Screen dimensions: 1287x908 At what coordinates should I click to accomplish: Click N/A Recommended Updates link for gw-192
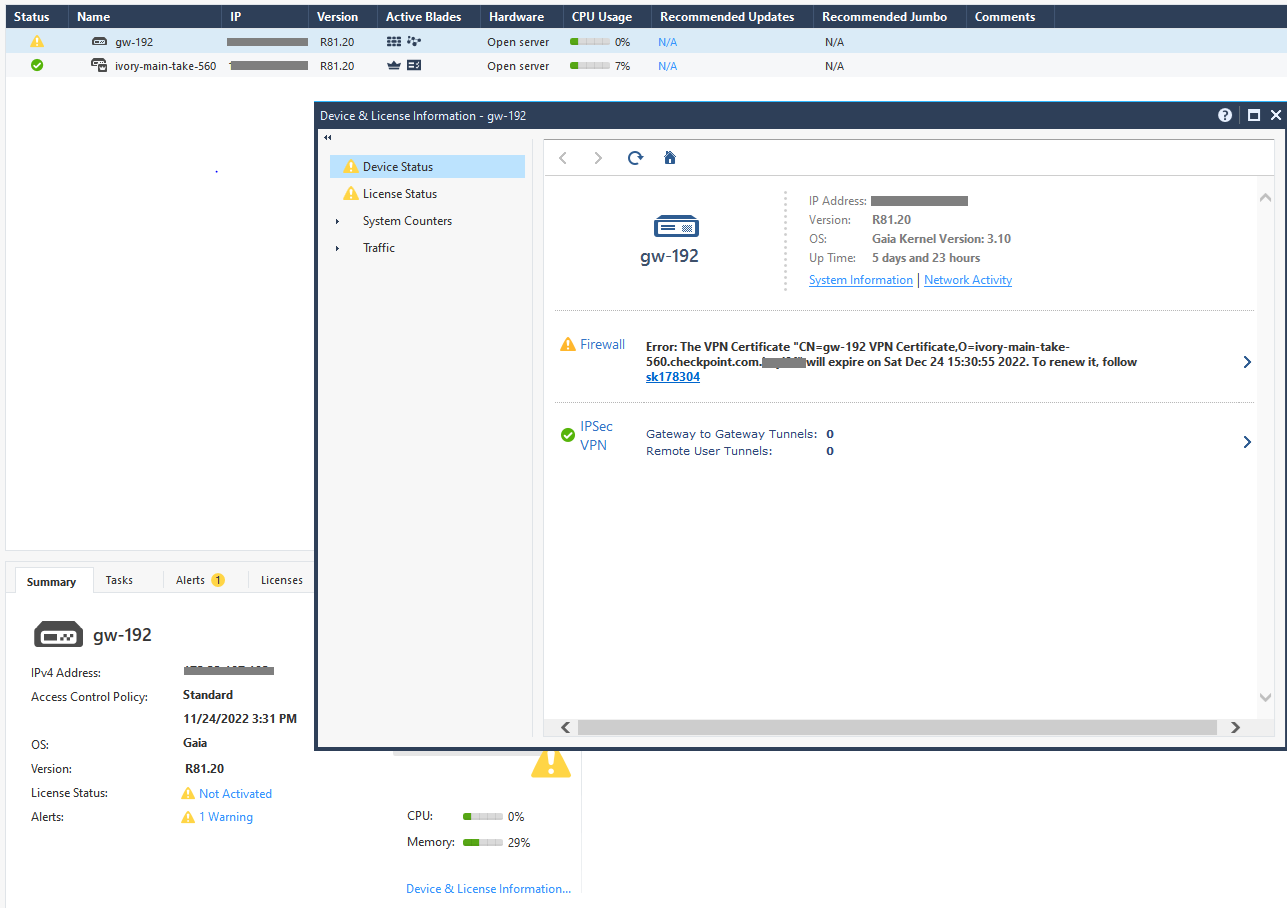click(x=667, y=42)
